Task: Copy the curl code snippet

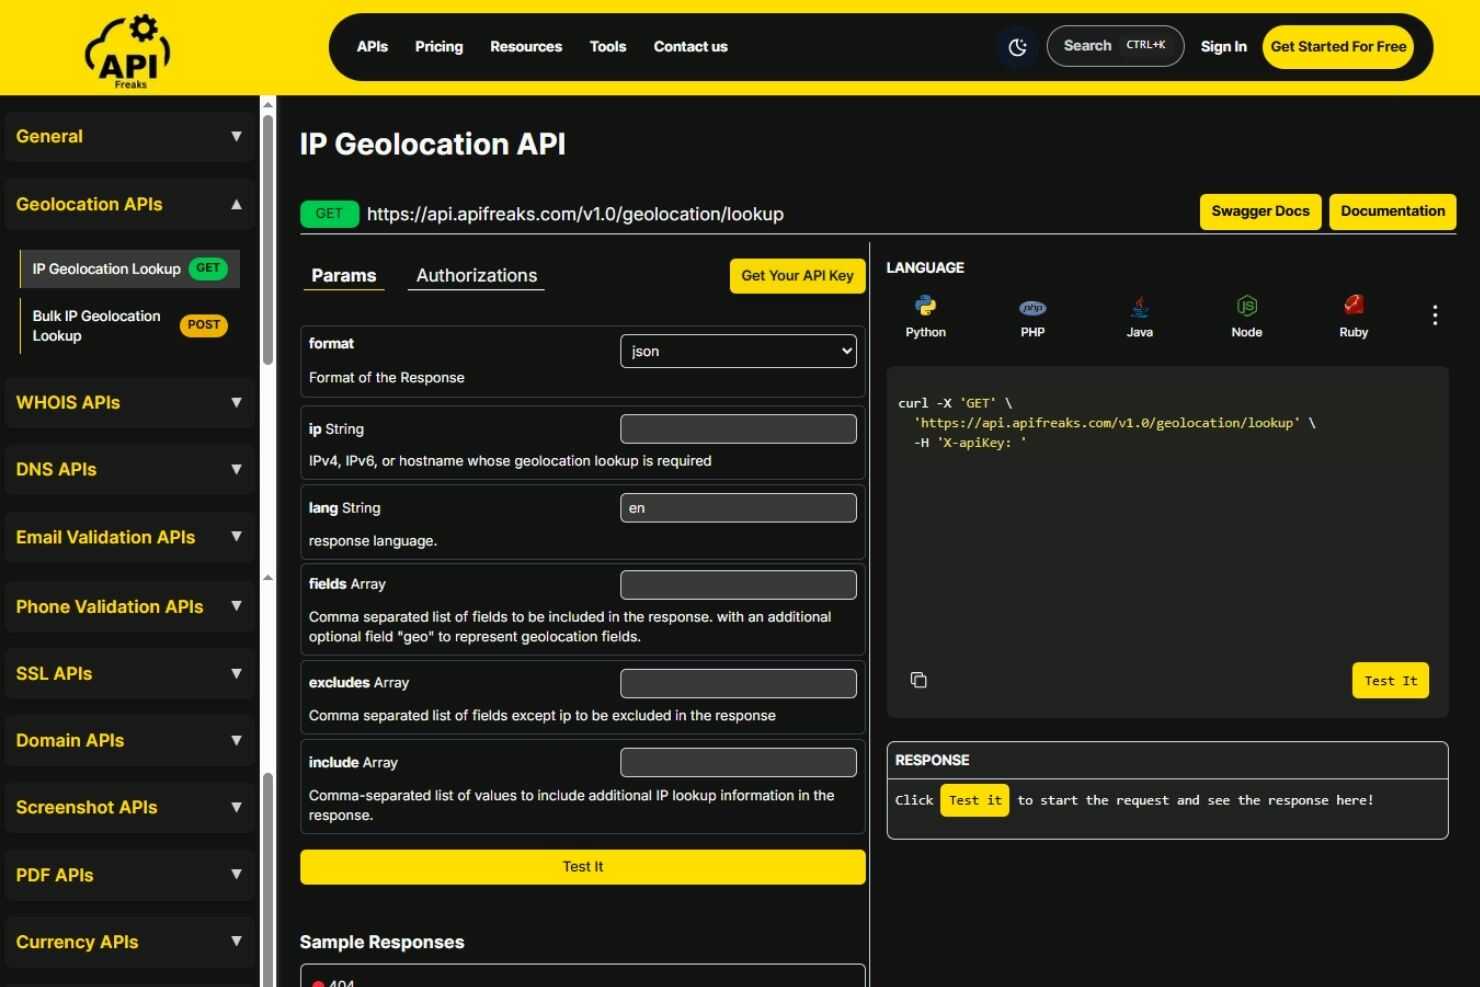Action: click(918, 680)
